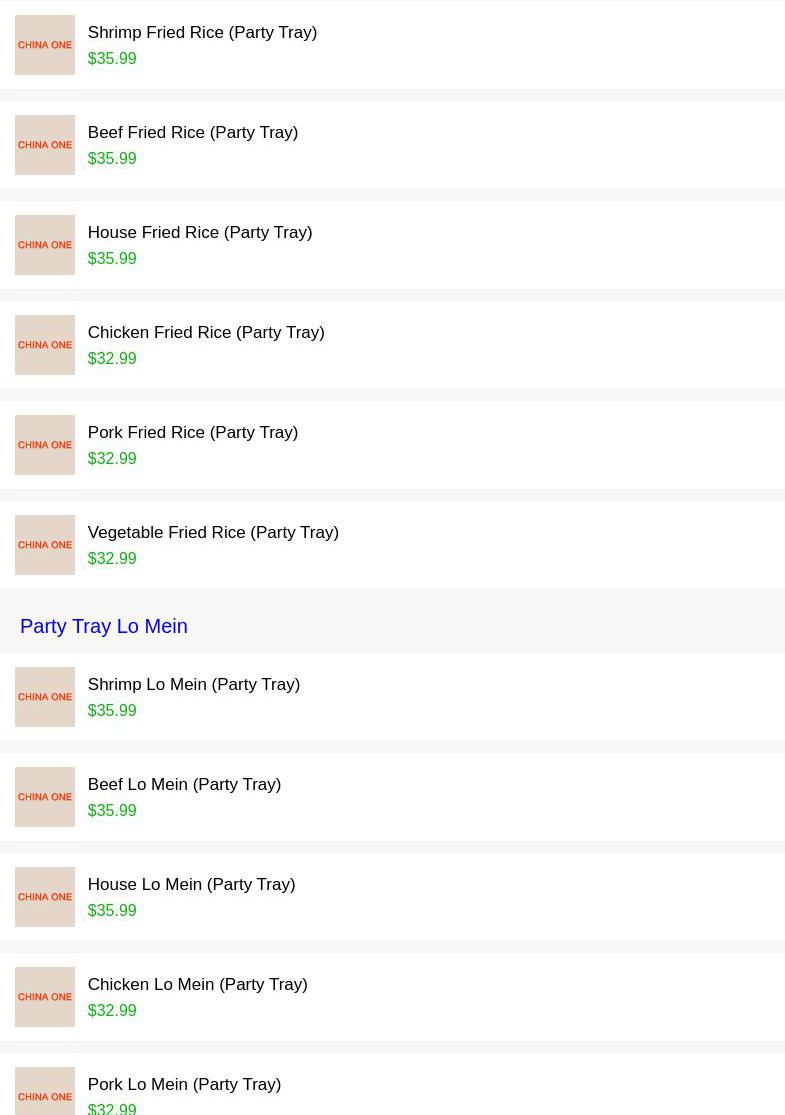The height and width of the screenshot is (1115, 785).
Task: Pick Vegetable Fried Rice (Party Tray)
Action: click(213, 533)
